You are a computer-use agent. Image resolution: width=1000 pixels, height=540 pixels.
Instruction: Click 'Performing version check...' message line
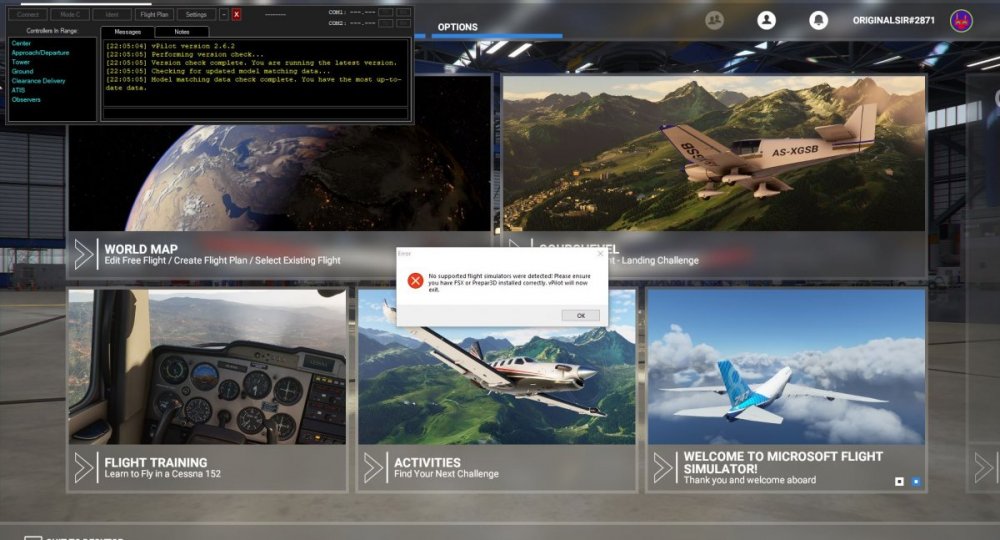184,54
